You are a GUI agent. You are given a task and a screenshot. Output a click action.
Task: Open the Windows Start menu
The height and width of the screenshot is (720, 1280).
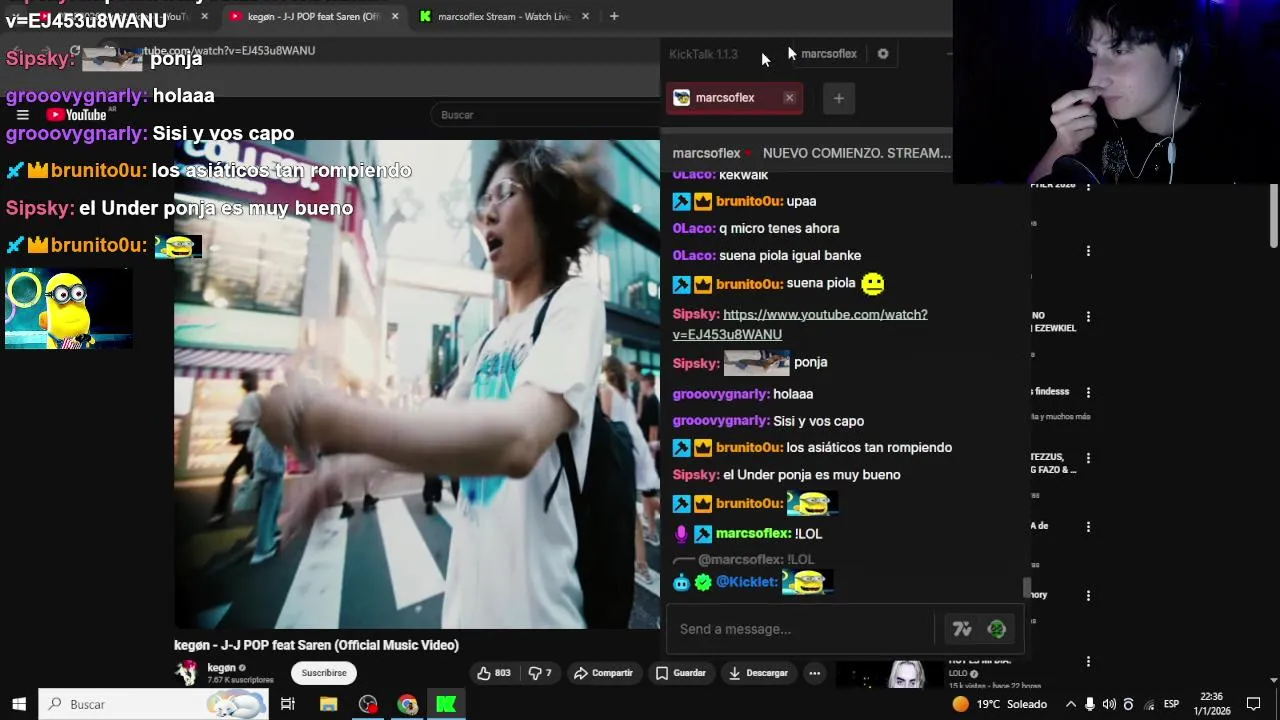(19, 704)
